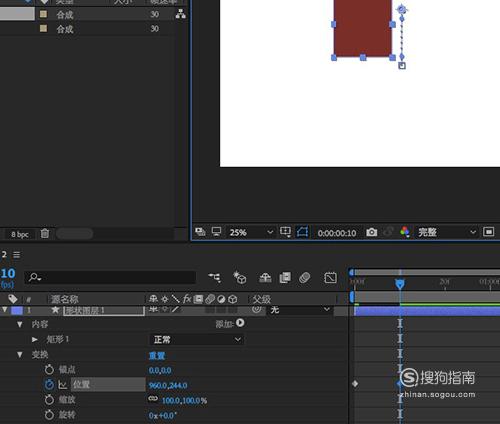Open the composition mini-flowchart
This screenshot has width=500, height=424.
(x=215, y=277)
